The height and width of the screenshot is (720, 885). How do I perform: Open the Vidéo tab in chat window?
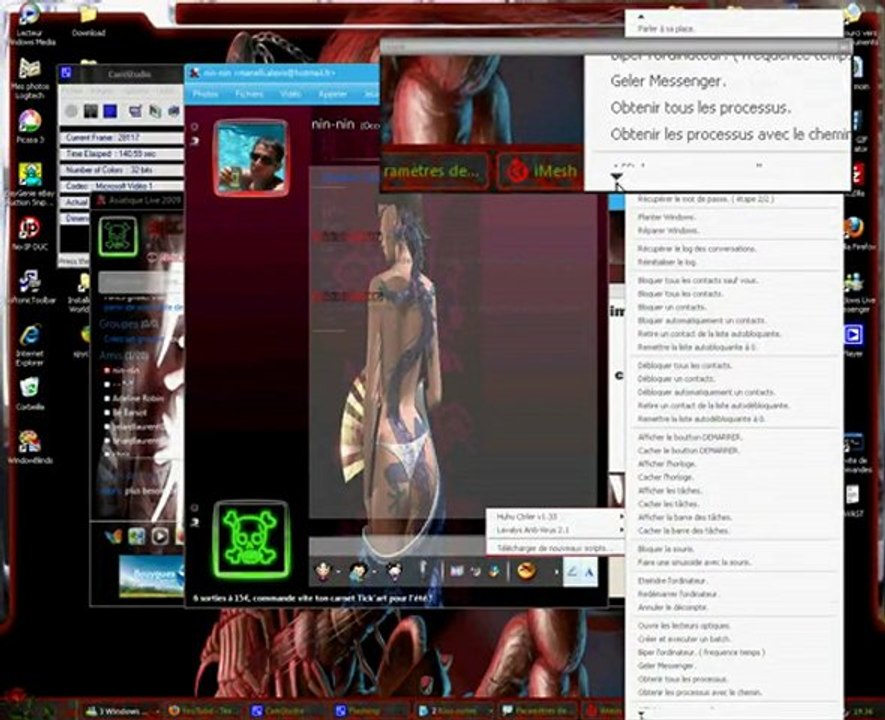point(290,94)
